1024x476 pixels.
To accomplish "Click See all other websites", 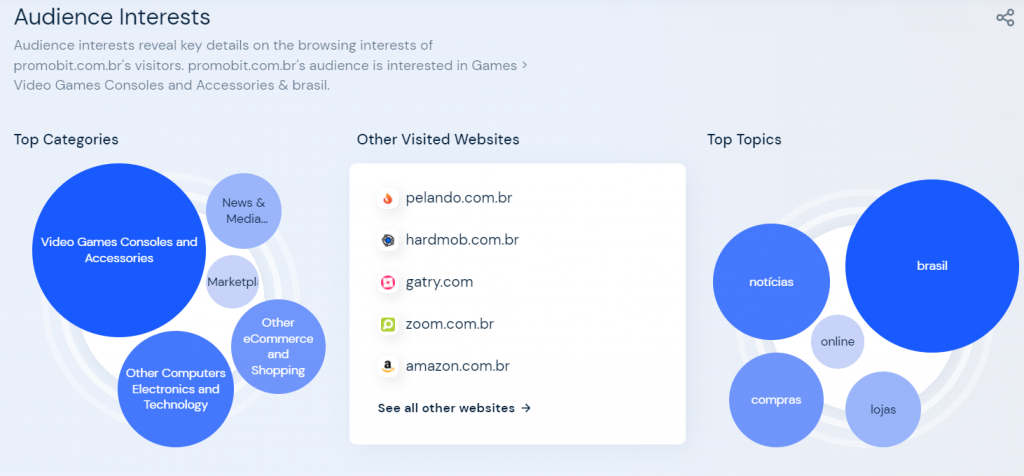I will click(454, 408).
